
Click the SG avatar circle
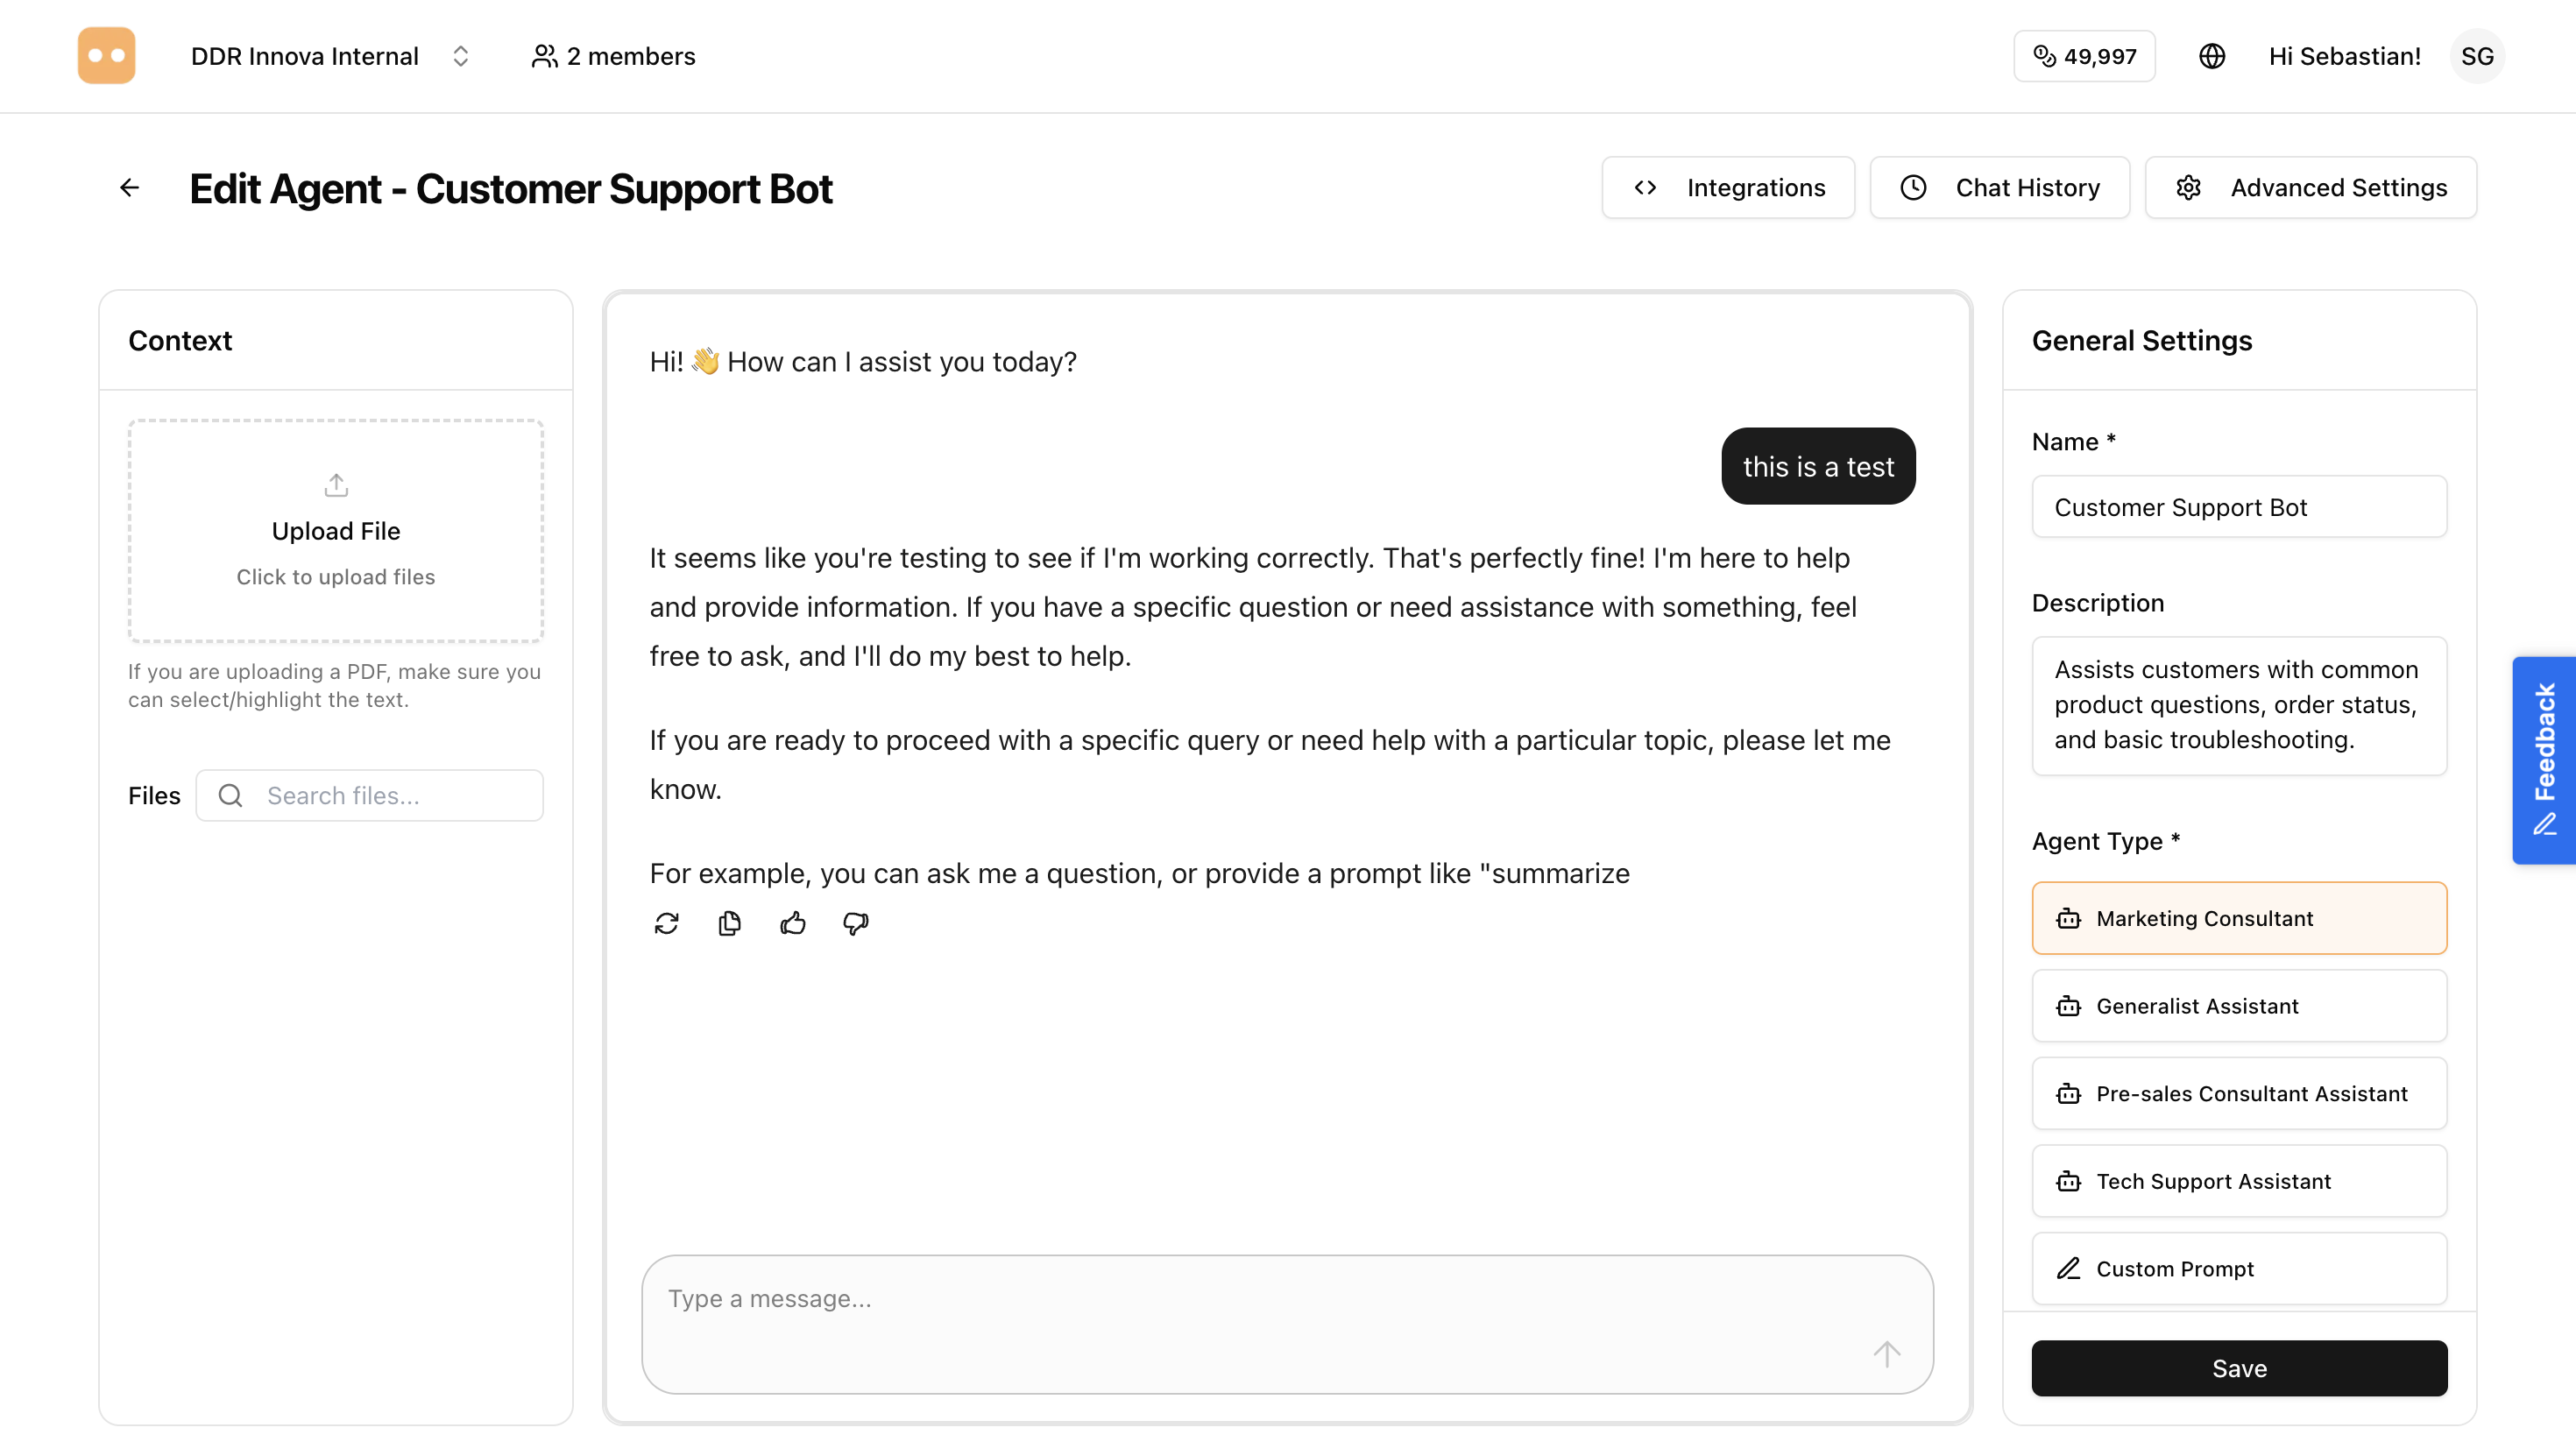tap(2478, 56)
